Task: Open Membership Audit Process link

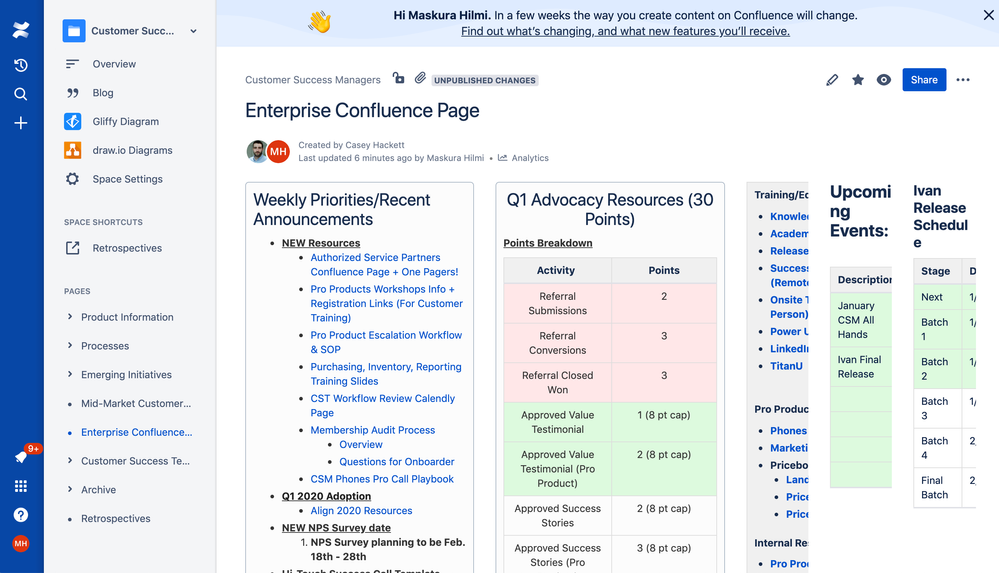Action: tap(373, 430)
